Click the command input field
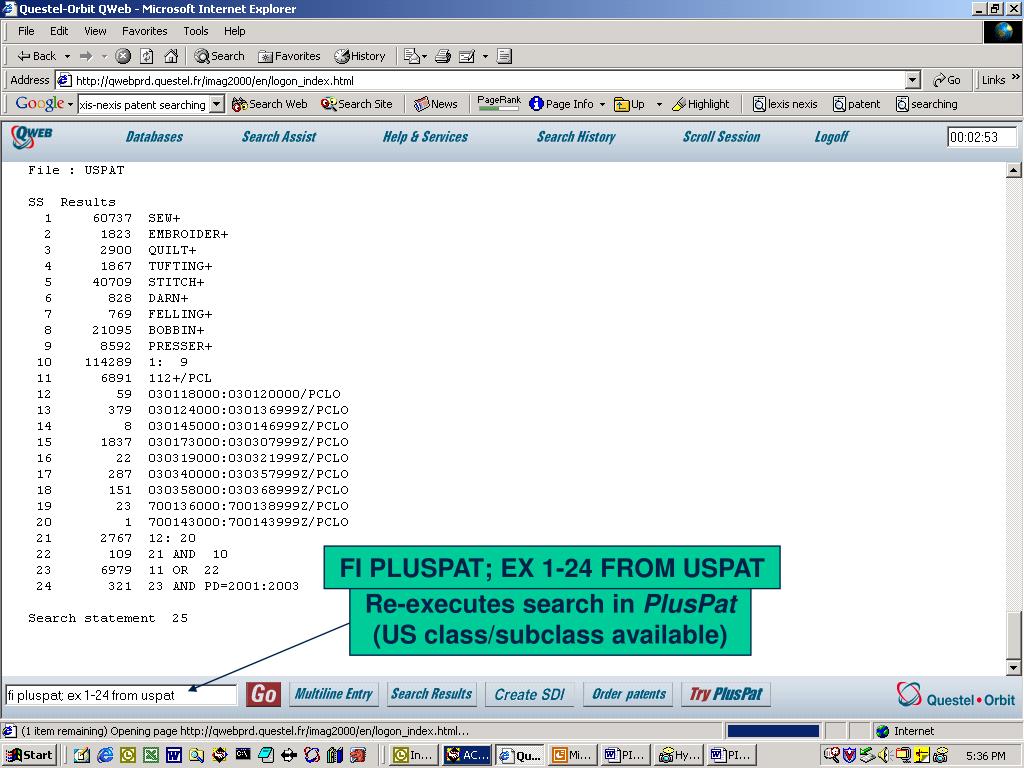Screen dimensions: 1024x768 point(121,695)
